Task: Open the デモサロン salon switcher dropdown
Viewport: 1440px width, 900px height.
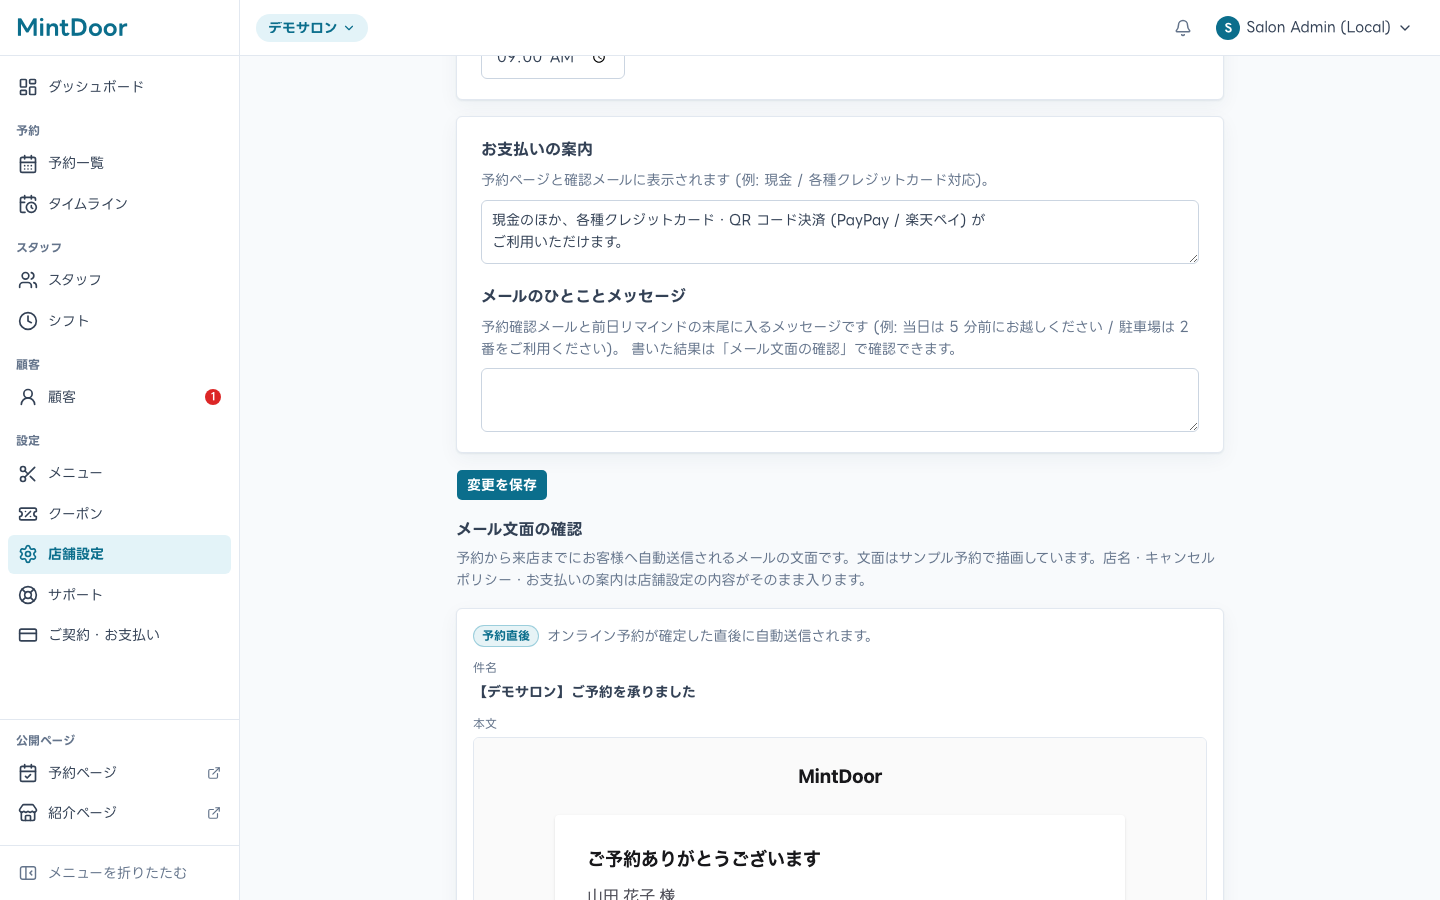Action: click(x=312, y=28)
